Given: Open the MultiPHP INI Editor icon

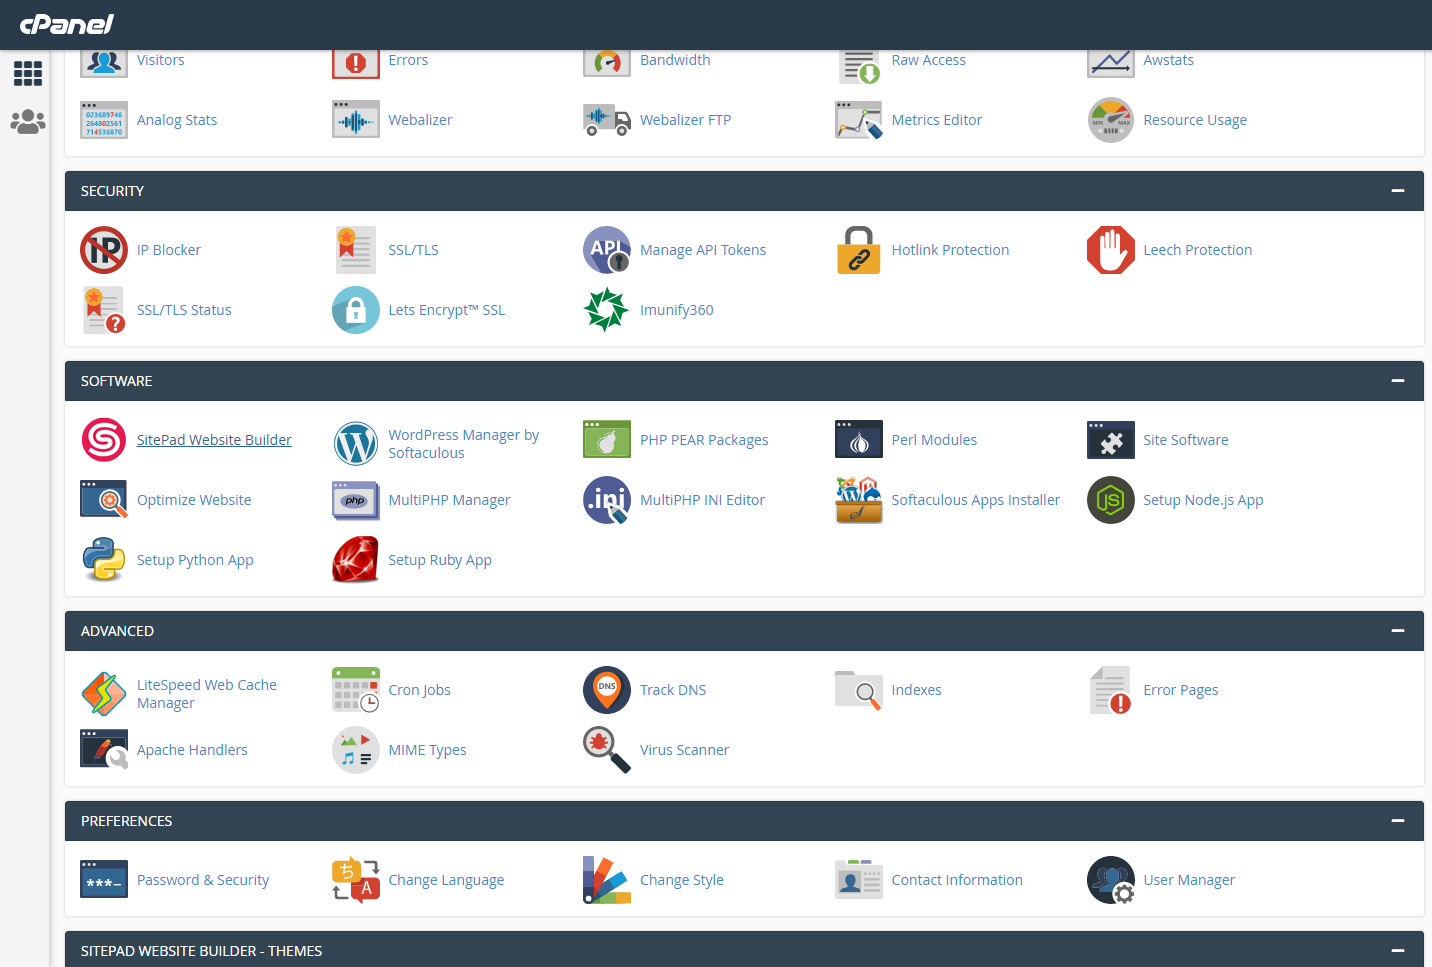Looking at the screenshot, I should [607, 500].
